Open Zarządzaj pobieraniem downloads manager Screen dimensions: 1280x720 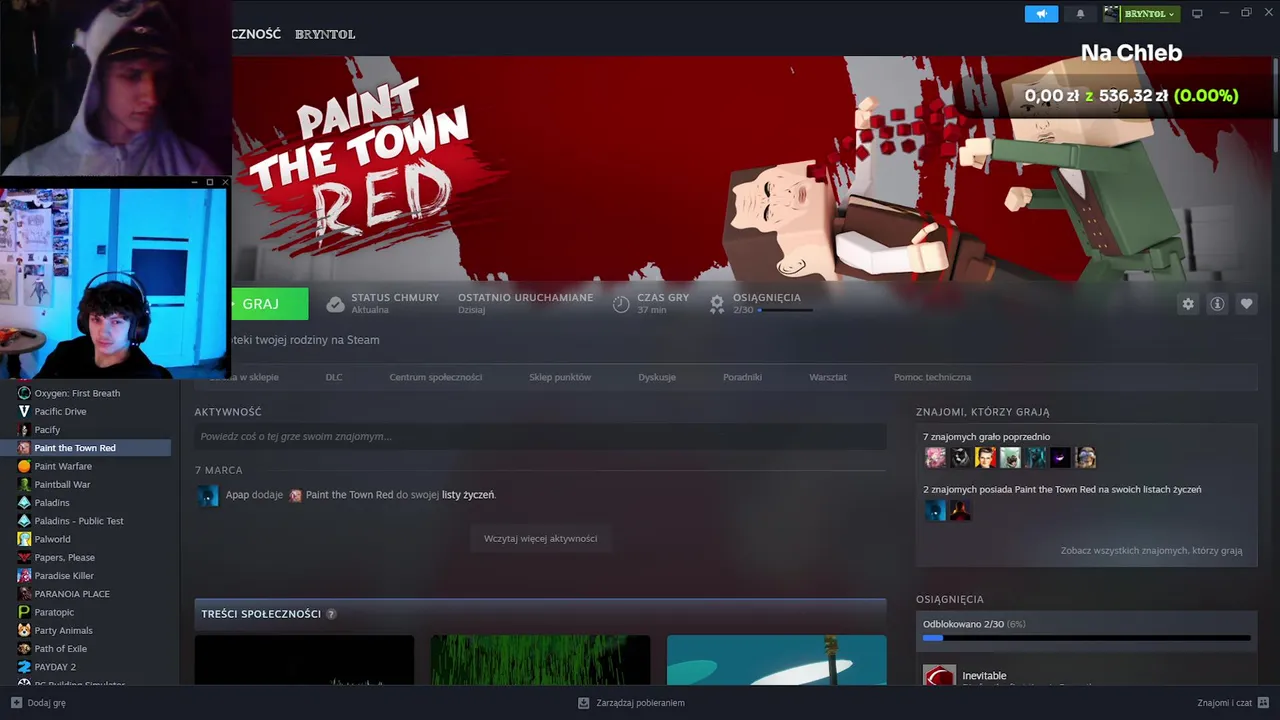click(631, 703)
